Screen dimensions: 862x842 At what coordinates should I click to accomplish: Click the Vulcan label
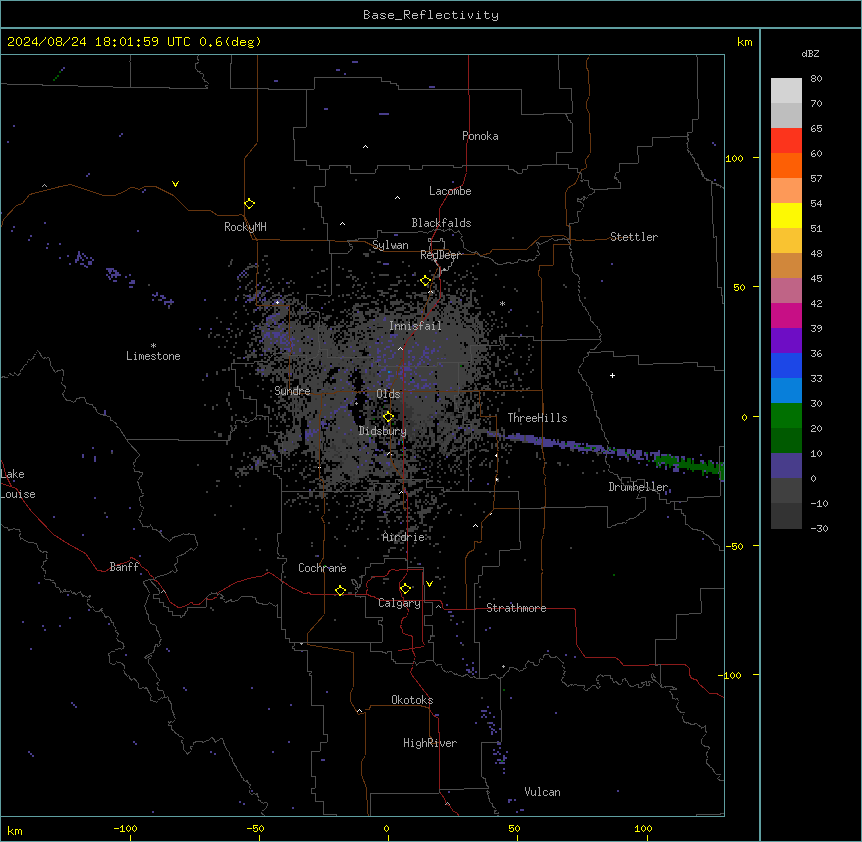click(x=543, y=792)
